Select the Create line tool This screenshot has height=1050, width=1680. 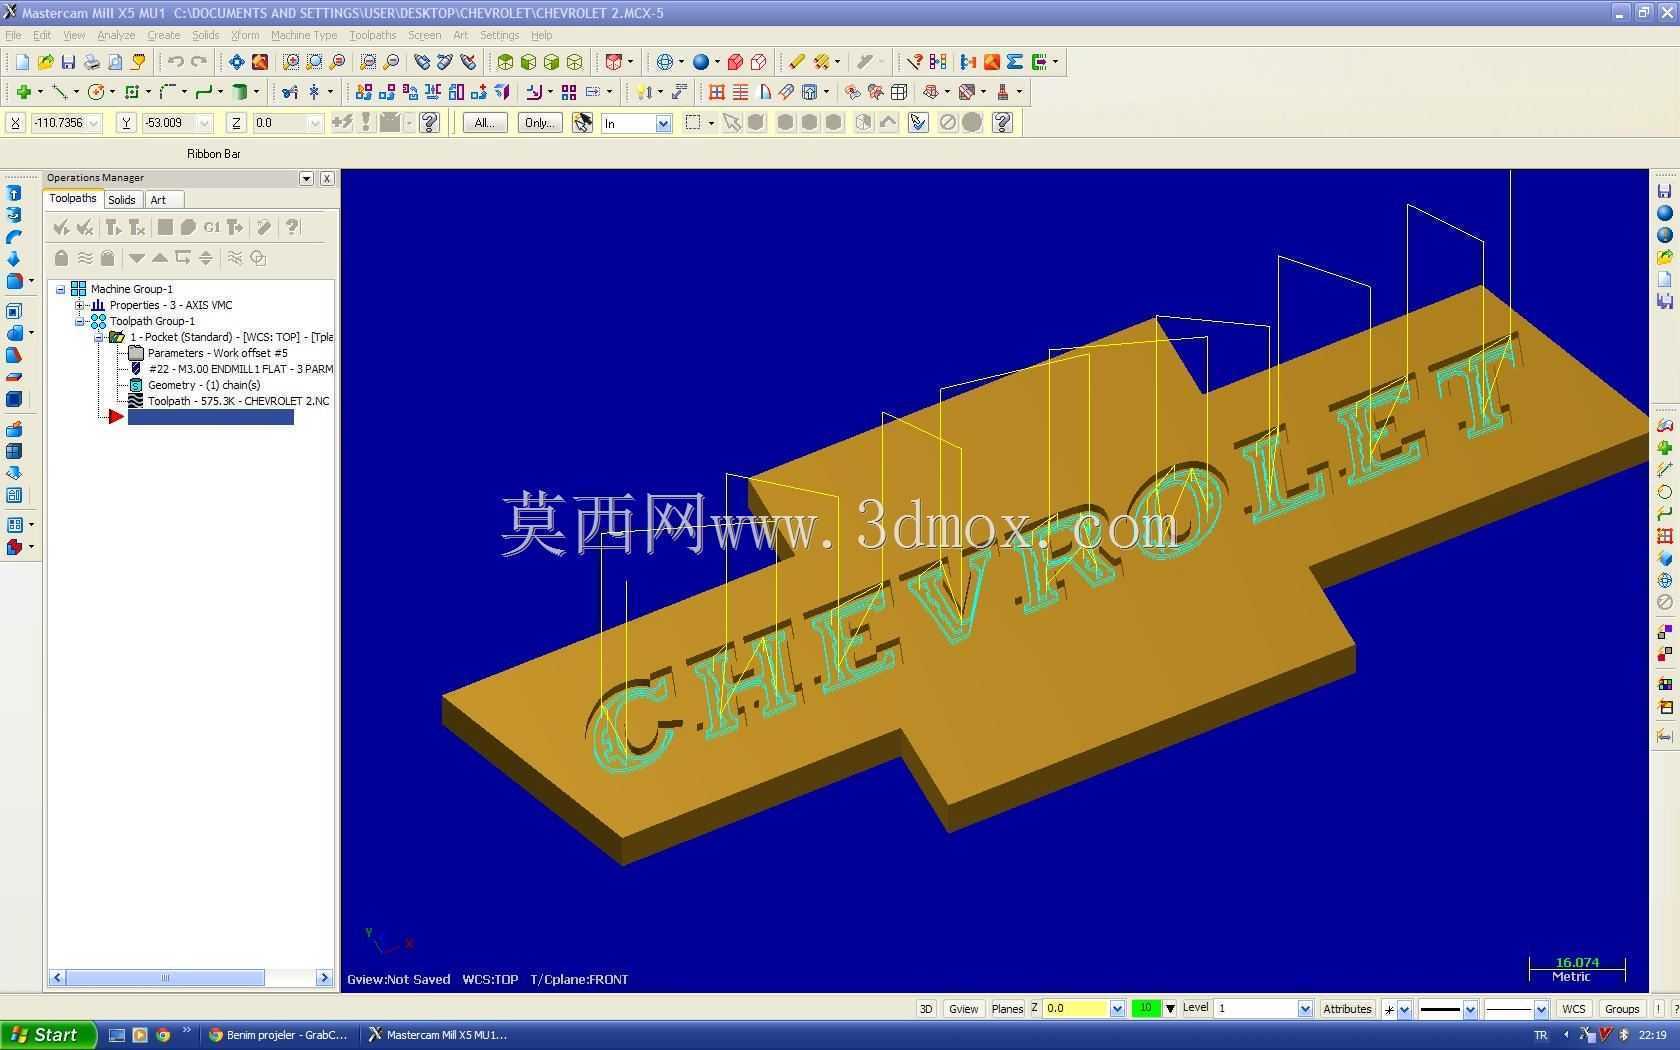point(60,92)
